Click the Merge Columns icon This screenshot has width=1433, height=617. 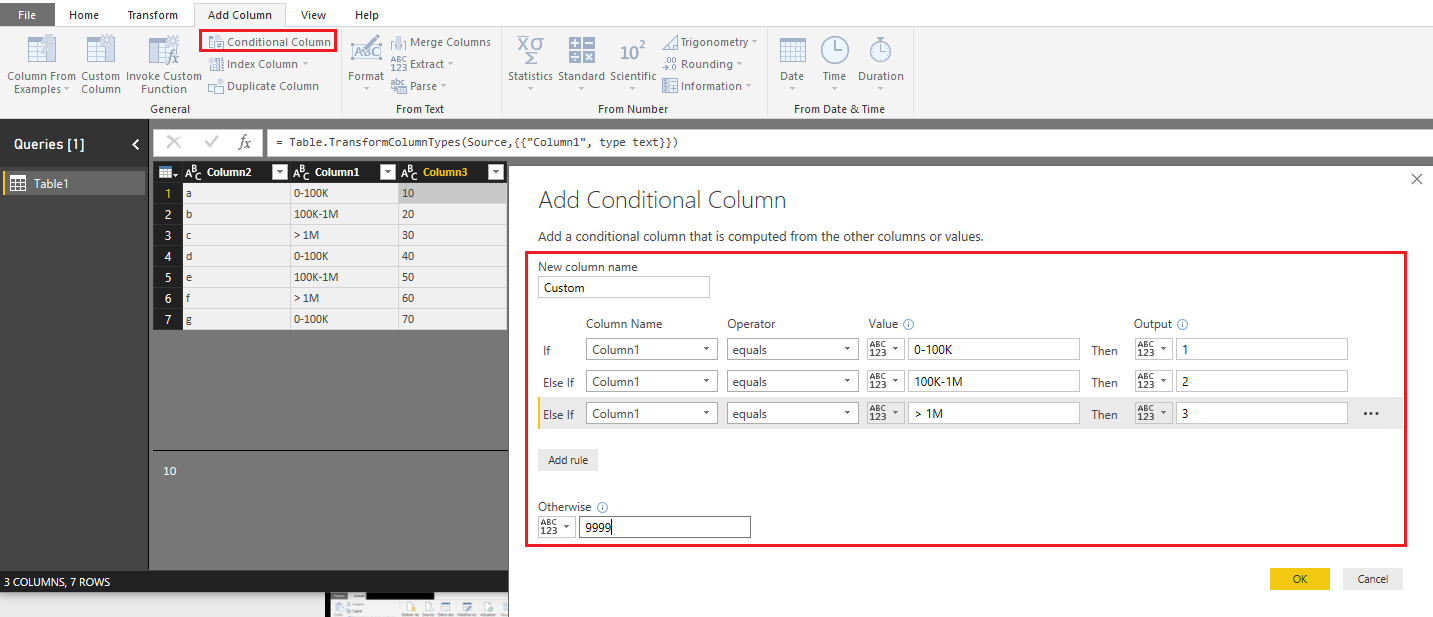point(398,42)
